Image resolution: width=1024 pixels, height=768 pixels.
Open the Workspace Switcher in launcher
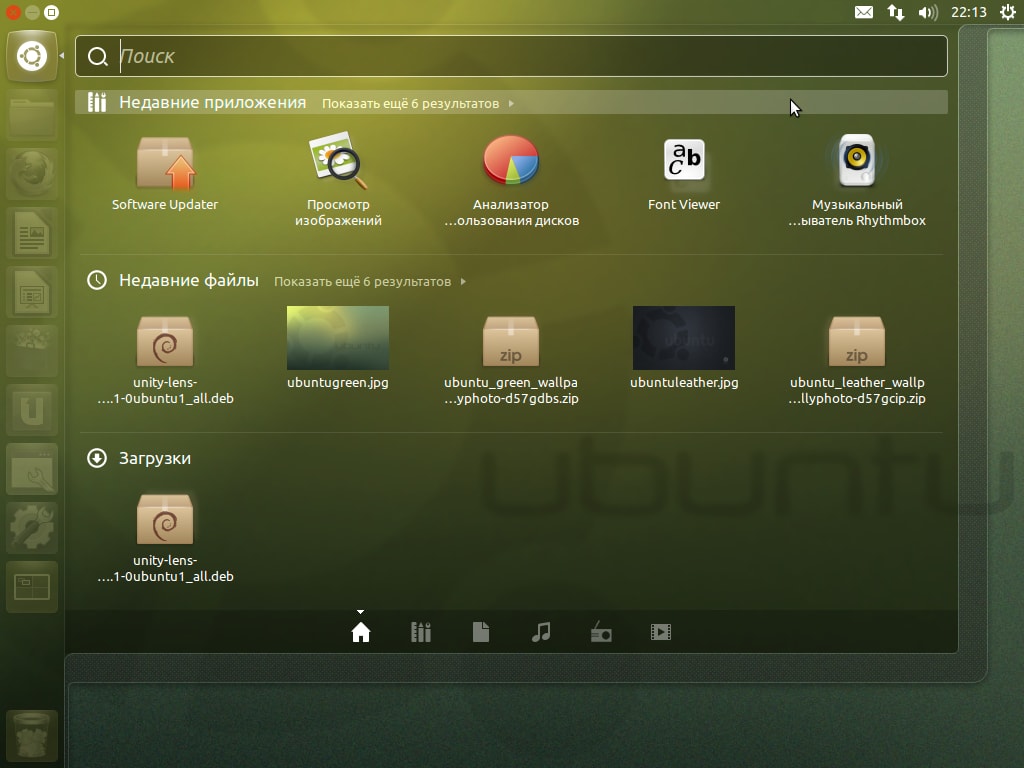(32, 586)
